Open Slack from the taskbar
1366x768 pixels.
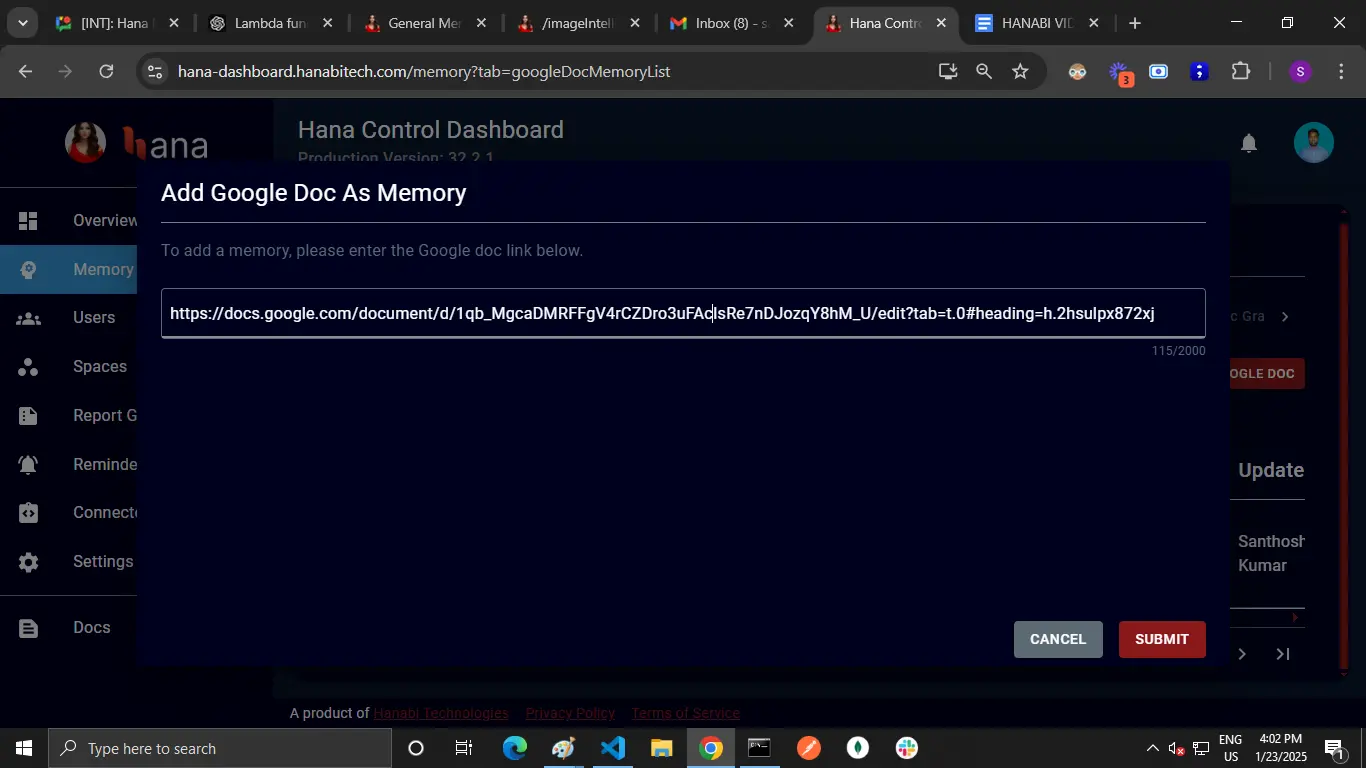coord(907,748)
